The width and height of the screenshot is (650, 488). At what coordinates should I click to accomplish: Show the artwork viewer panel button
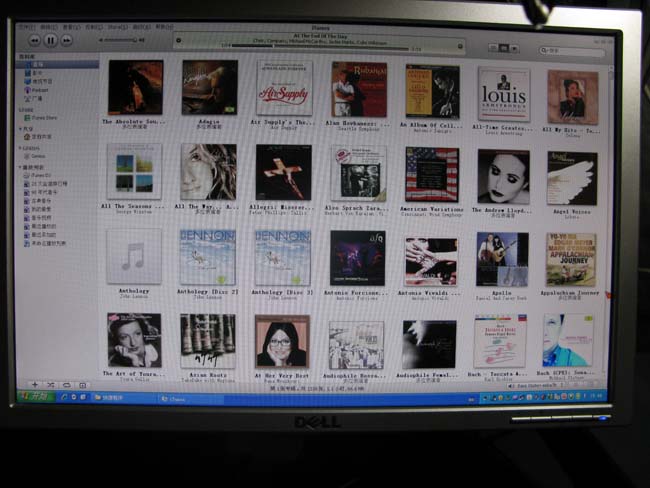[x=82, y=386]
